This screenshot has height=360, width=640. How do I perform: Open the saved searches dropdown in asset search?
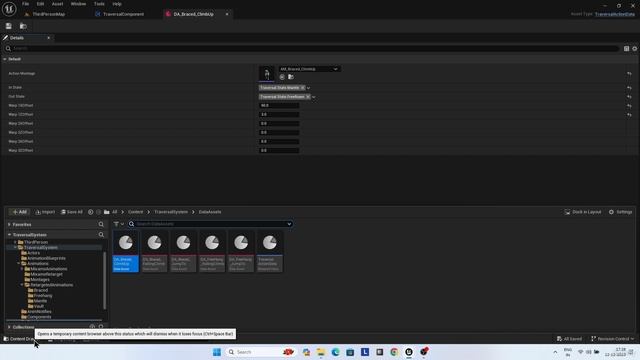pyautogui.click(x=289, y=224)
